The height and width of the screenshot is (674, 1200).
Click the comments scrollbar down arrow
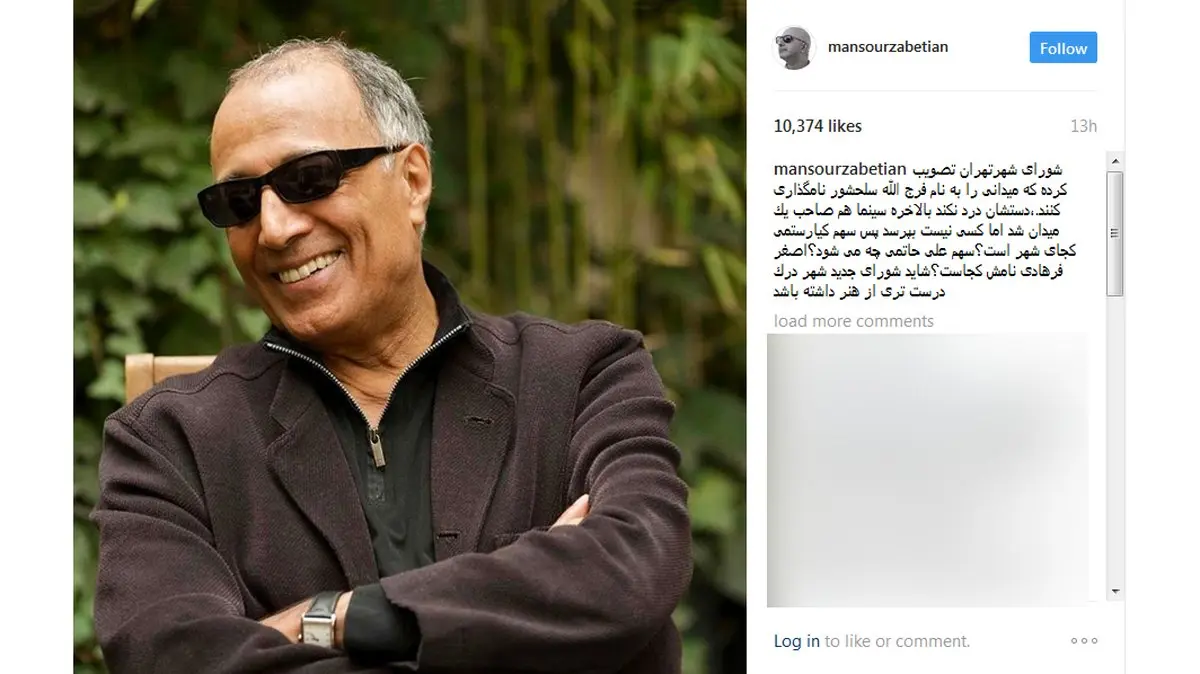coord(1115,591)
